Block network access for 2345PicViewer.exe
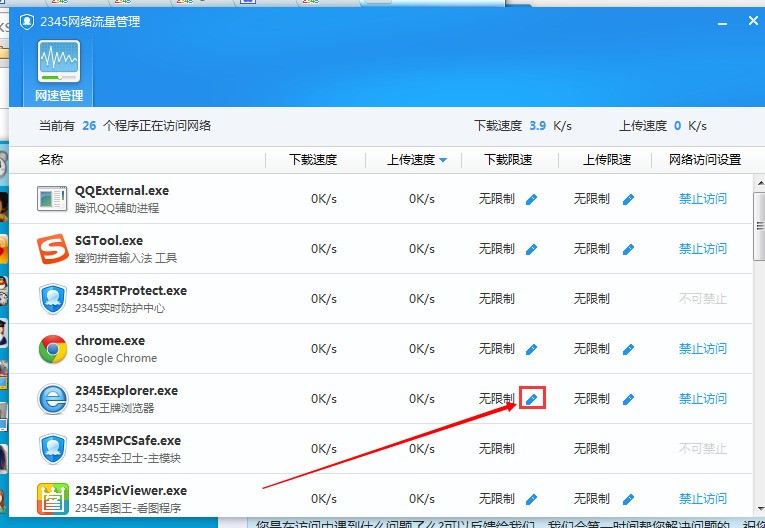Image resolution: width=765 pixels, height=528 pixels. point(703,499)
